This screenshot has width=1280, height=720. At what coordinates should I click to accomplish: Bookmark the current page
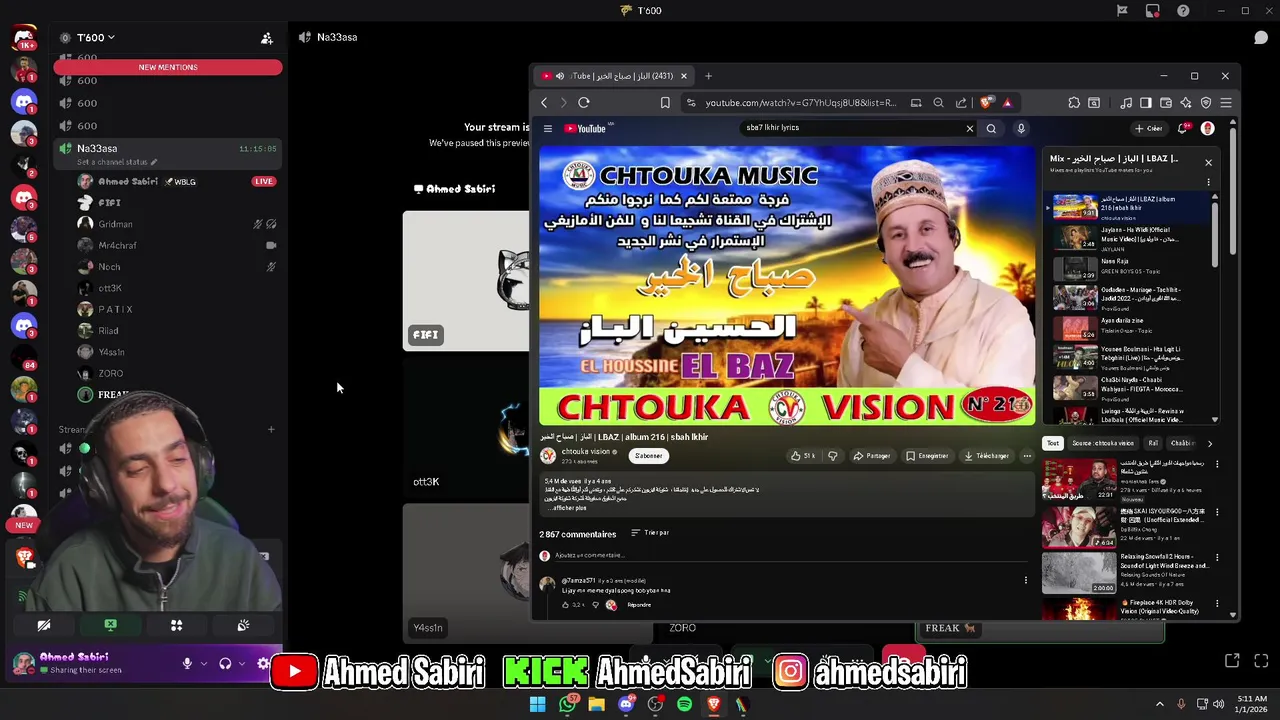tap(665, 102)
